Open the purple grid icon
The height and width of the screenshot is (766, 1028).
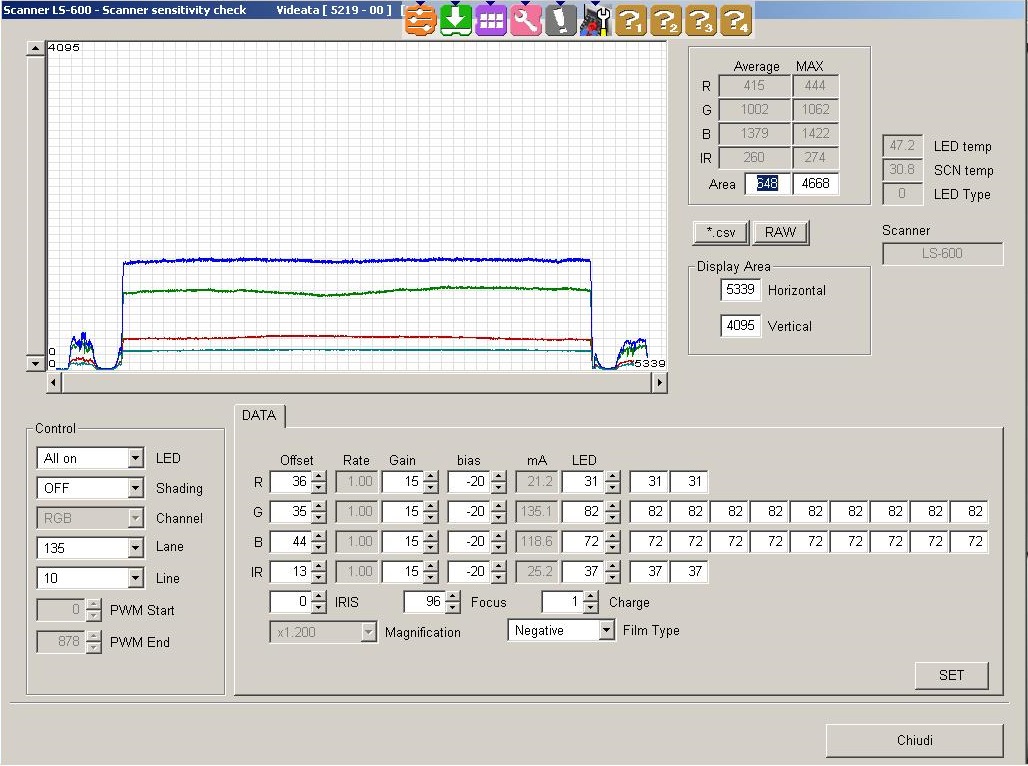point(490,19)
